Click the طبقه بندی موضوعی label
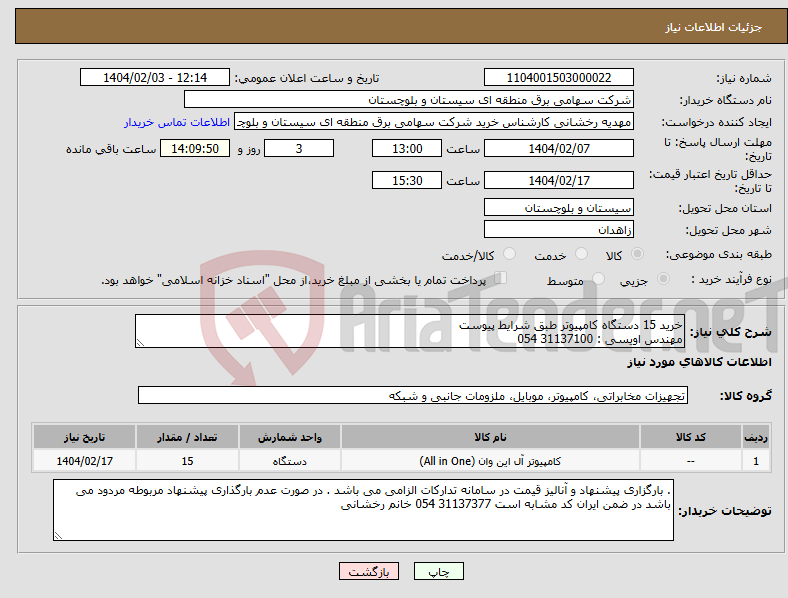 [x=719, y=254]
